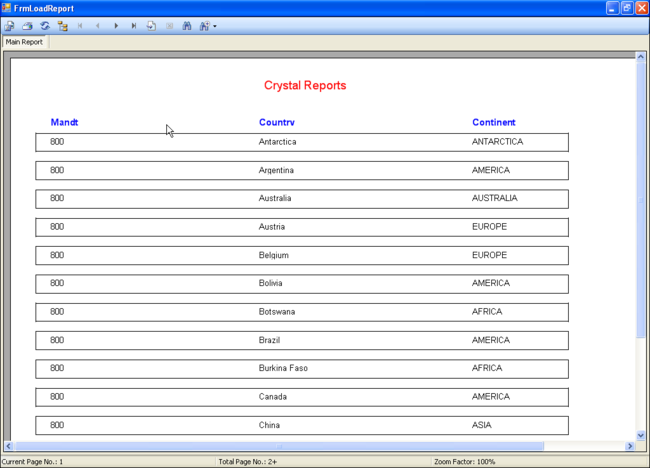Expand the Zoom dropdown arrow
Image resolution: width=650 pixels, height=468 pixels.
(215, 26)
